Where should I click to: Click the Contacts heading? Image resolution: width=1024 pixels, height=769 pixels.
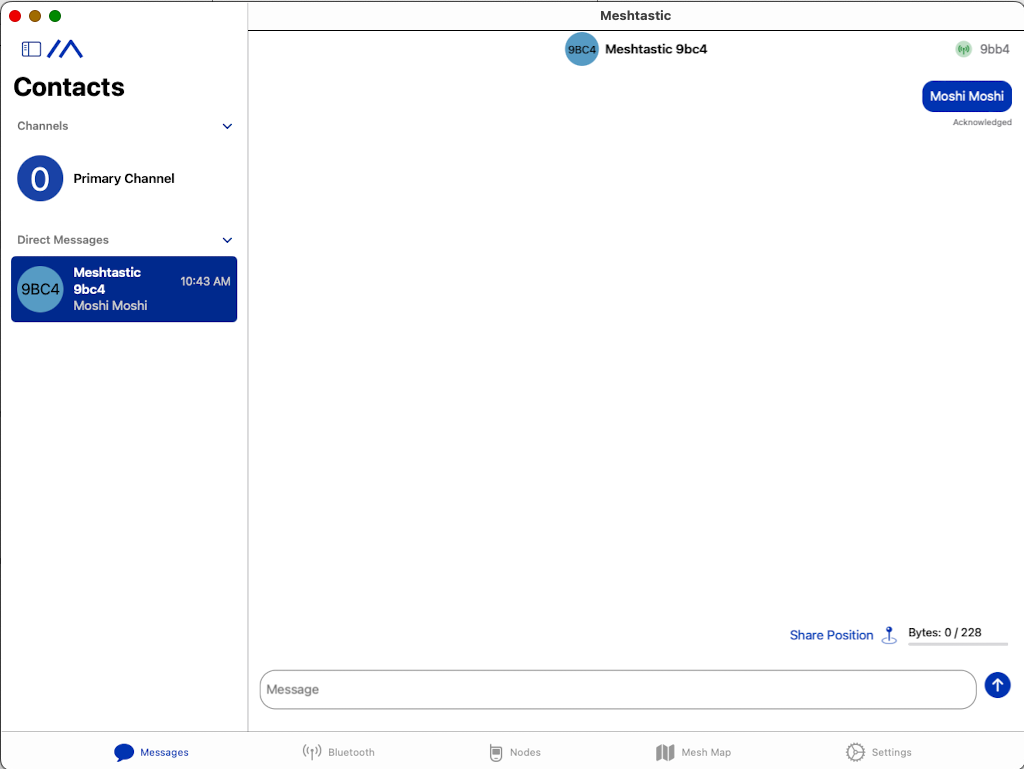click(69, 87)
